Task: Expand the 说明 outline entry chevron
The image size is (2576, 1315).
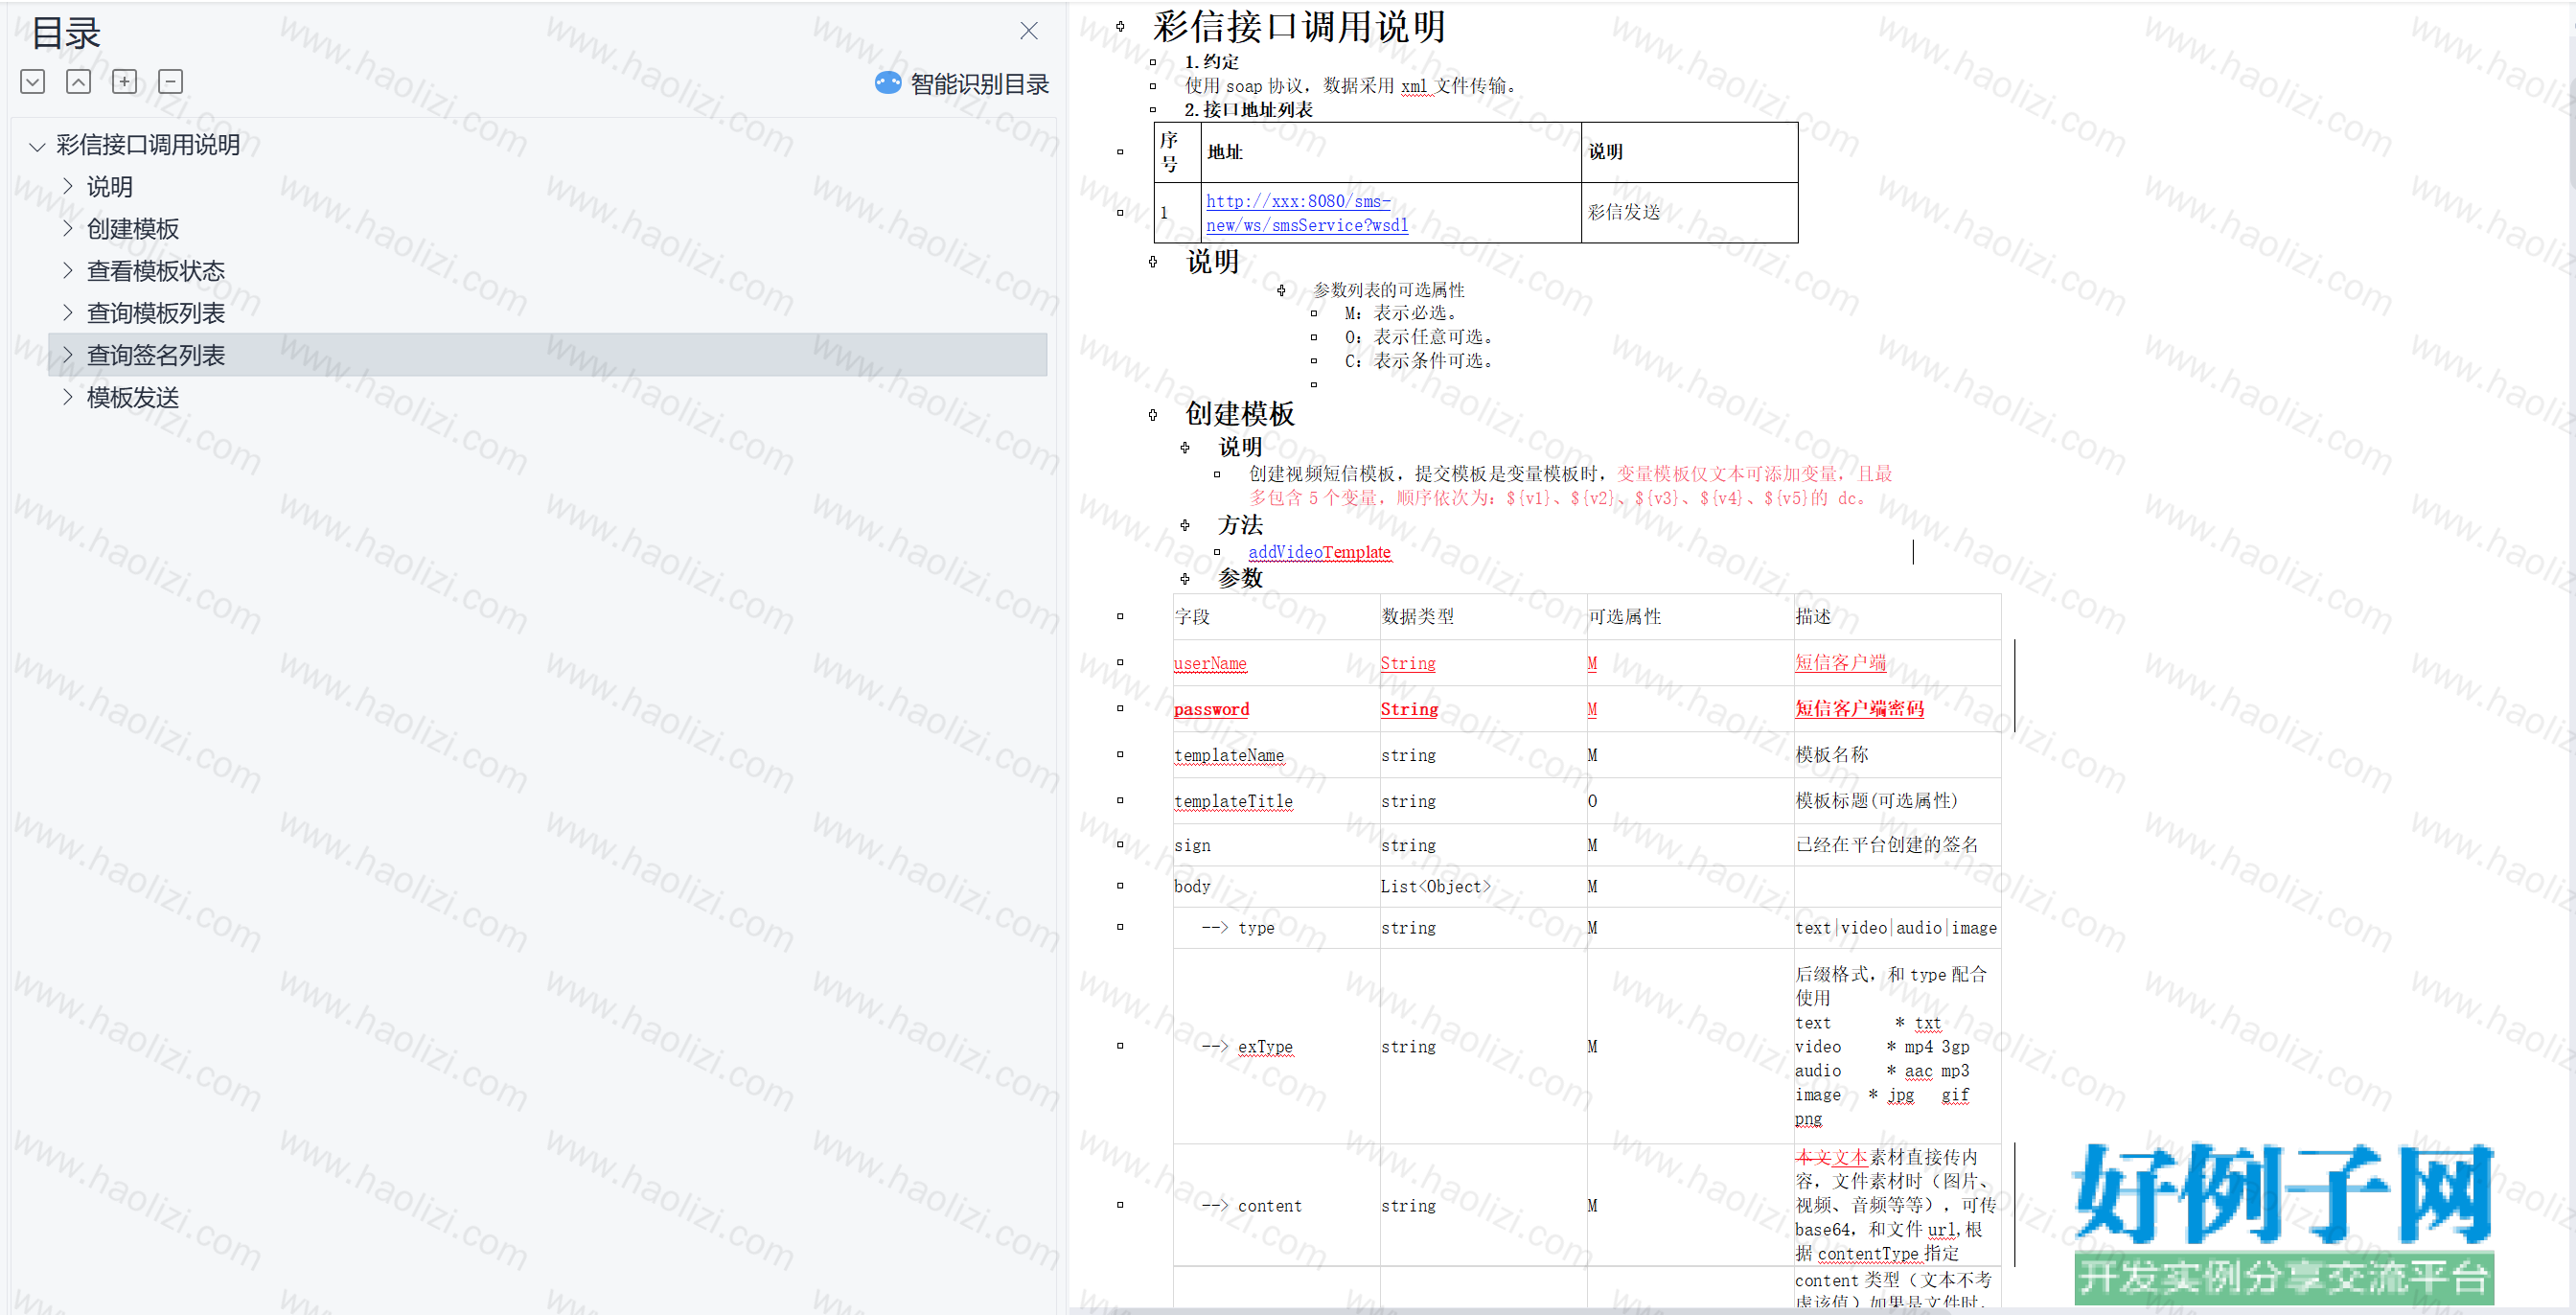Action: (x=68, y=186)
